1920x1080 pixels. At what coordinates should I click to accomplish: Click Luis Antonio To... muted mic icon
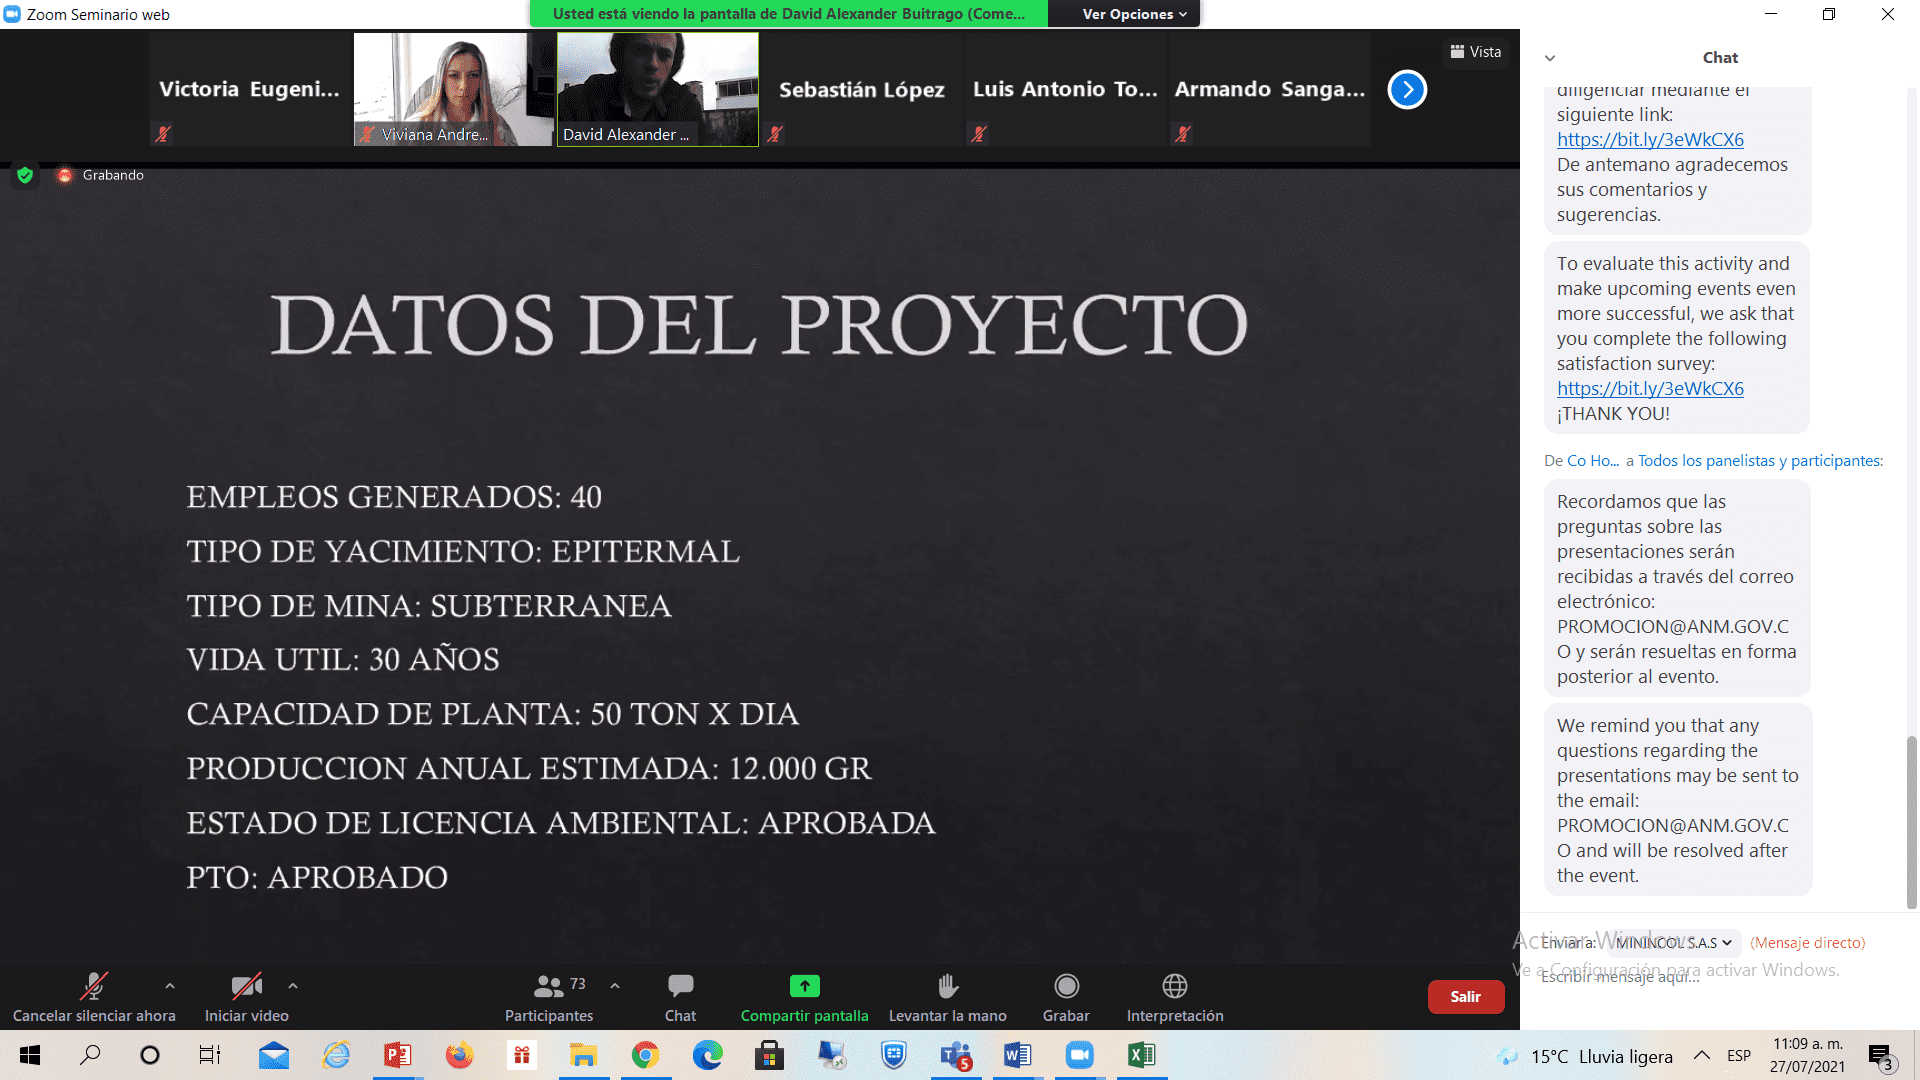980,133
